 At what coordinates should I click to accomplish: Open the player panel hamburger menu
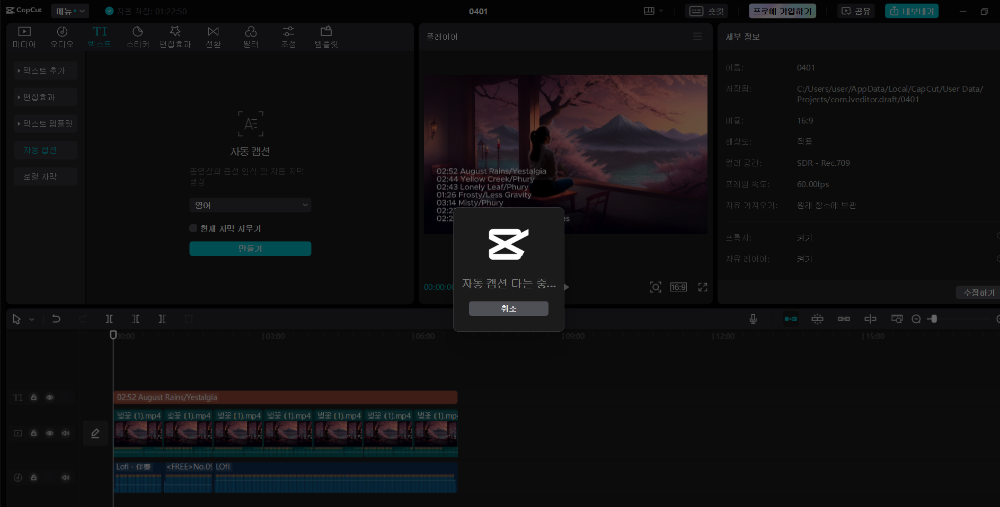point(698,37)
